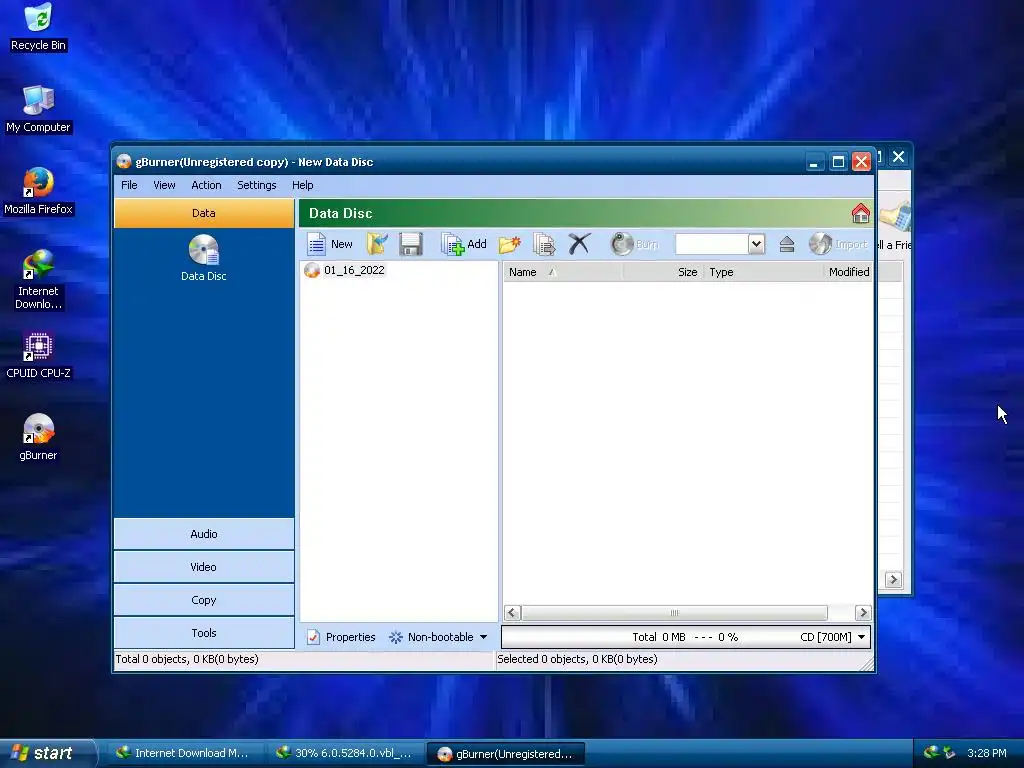Eject the drive with eject icon
This screenshot has width=1024, height=768.
point(787,244)
